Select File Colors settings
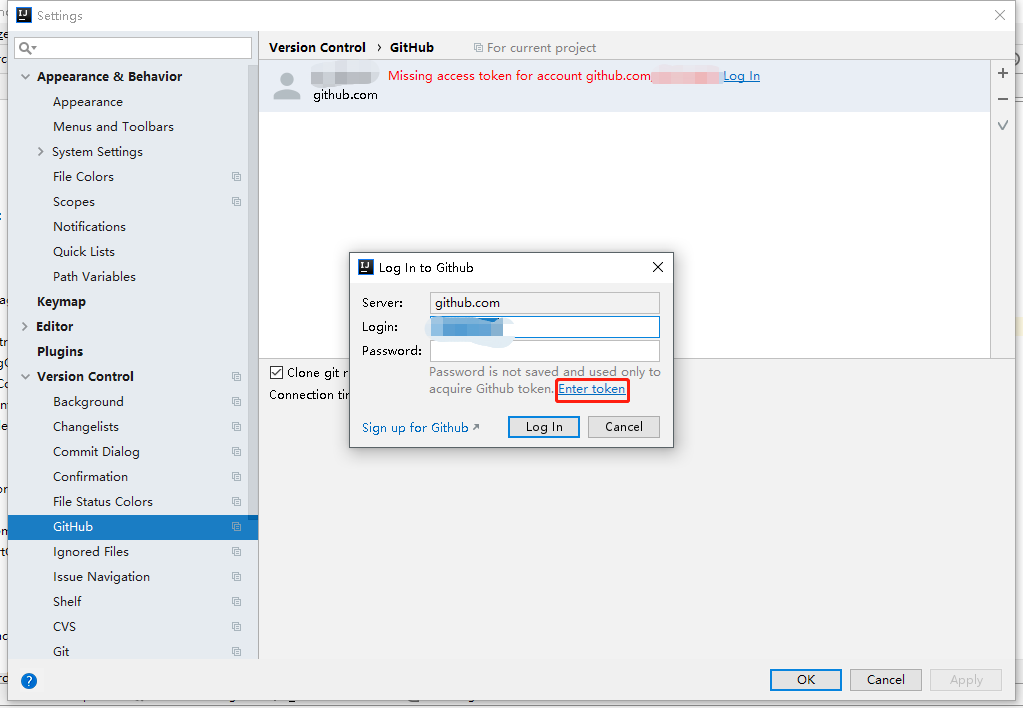The width and height of the screenshot is (1023, 708). (x=84, y=177)
